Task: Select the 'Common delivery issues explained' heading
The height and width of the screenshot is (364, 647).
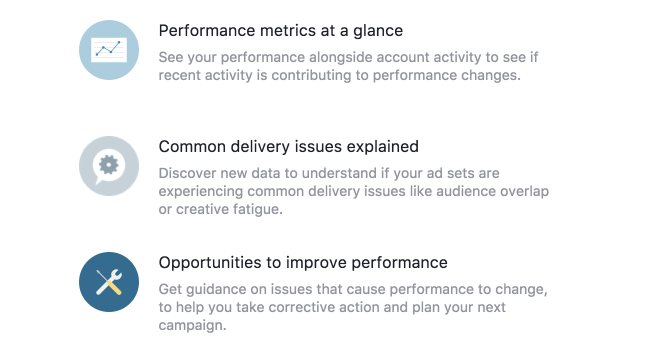Action: [x=288, y=147]
